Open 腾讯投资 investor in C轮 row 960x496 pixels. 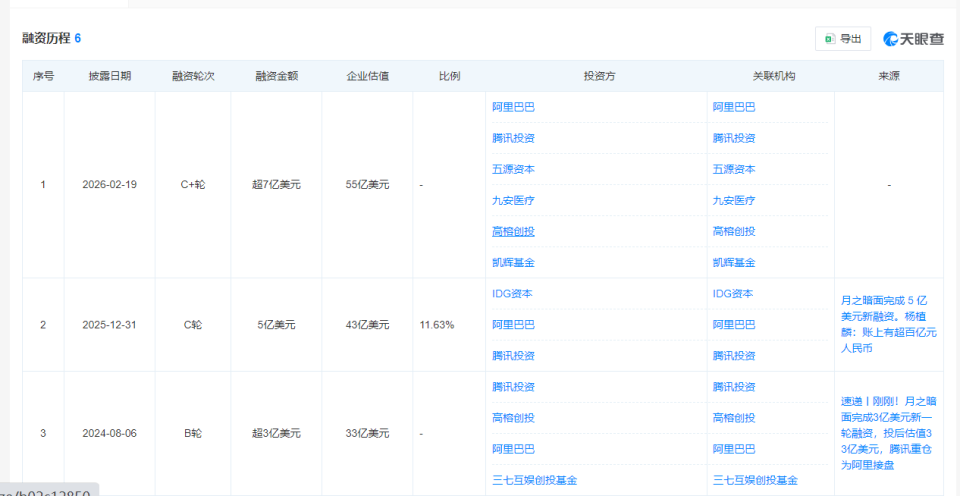pos(513,356)
